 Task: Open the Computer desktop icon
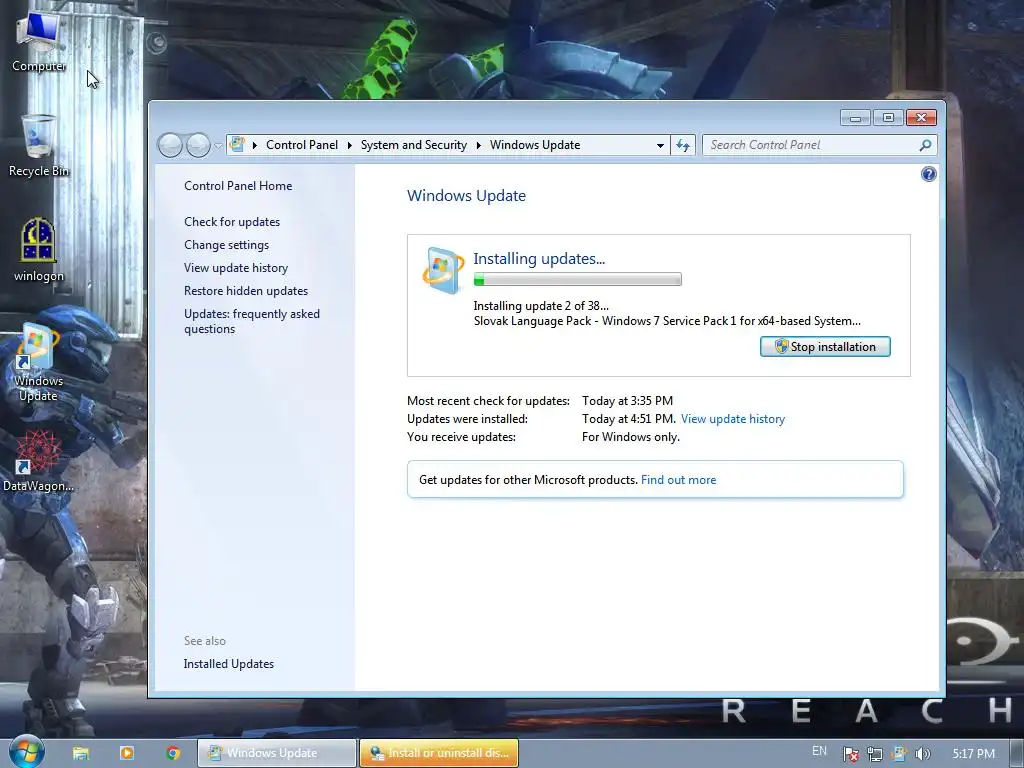pyautogui.click(x=38, y=41)
